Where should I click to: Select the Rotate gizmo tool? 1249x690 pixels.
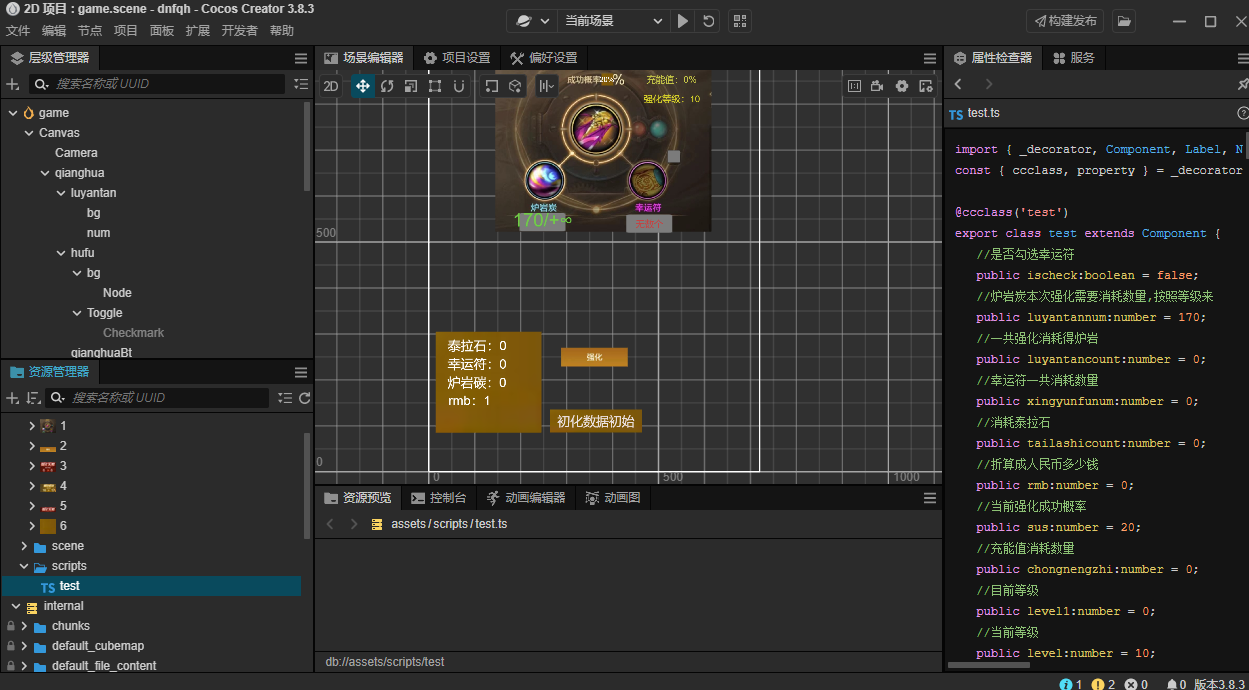(x=387, y=86)
